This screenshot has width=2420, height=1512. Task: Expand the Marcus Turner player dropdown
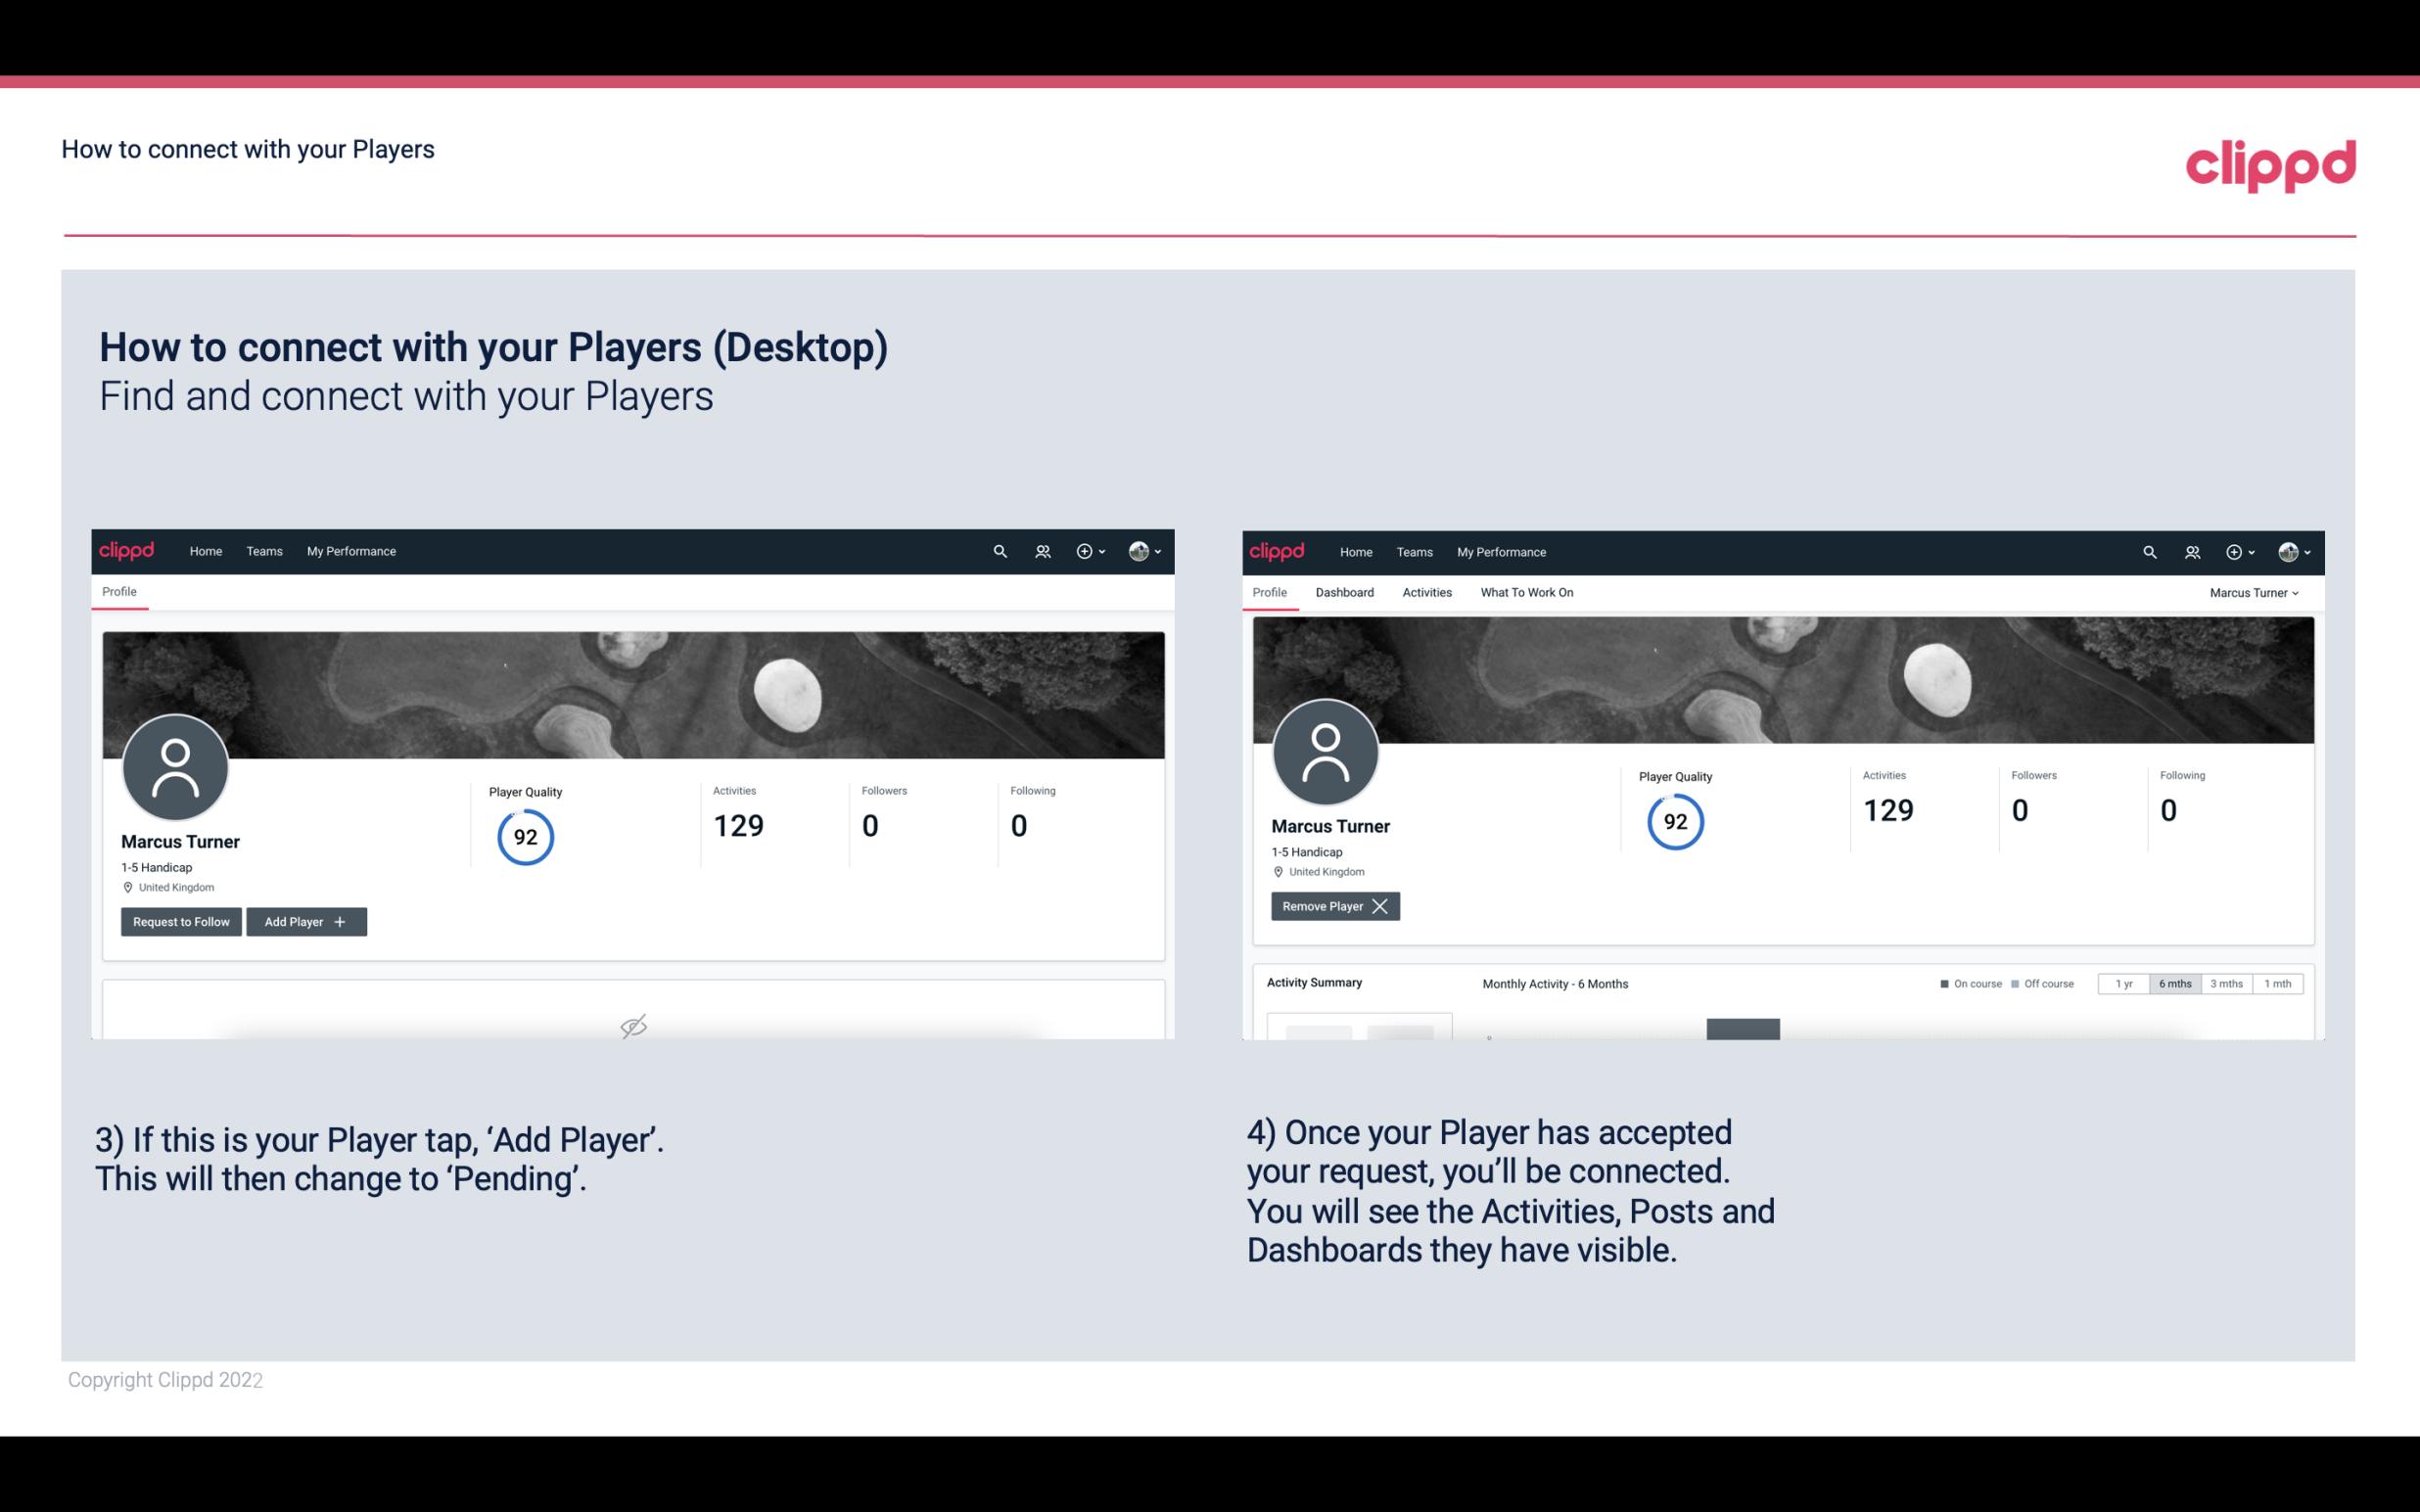pos(2257,592)
